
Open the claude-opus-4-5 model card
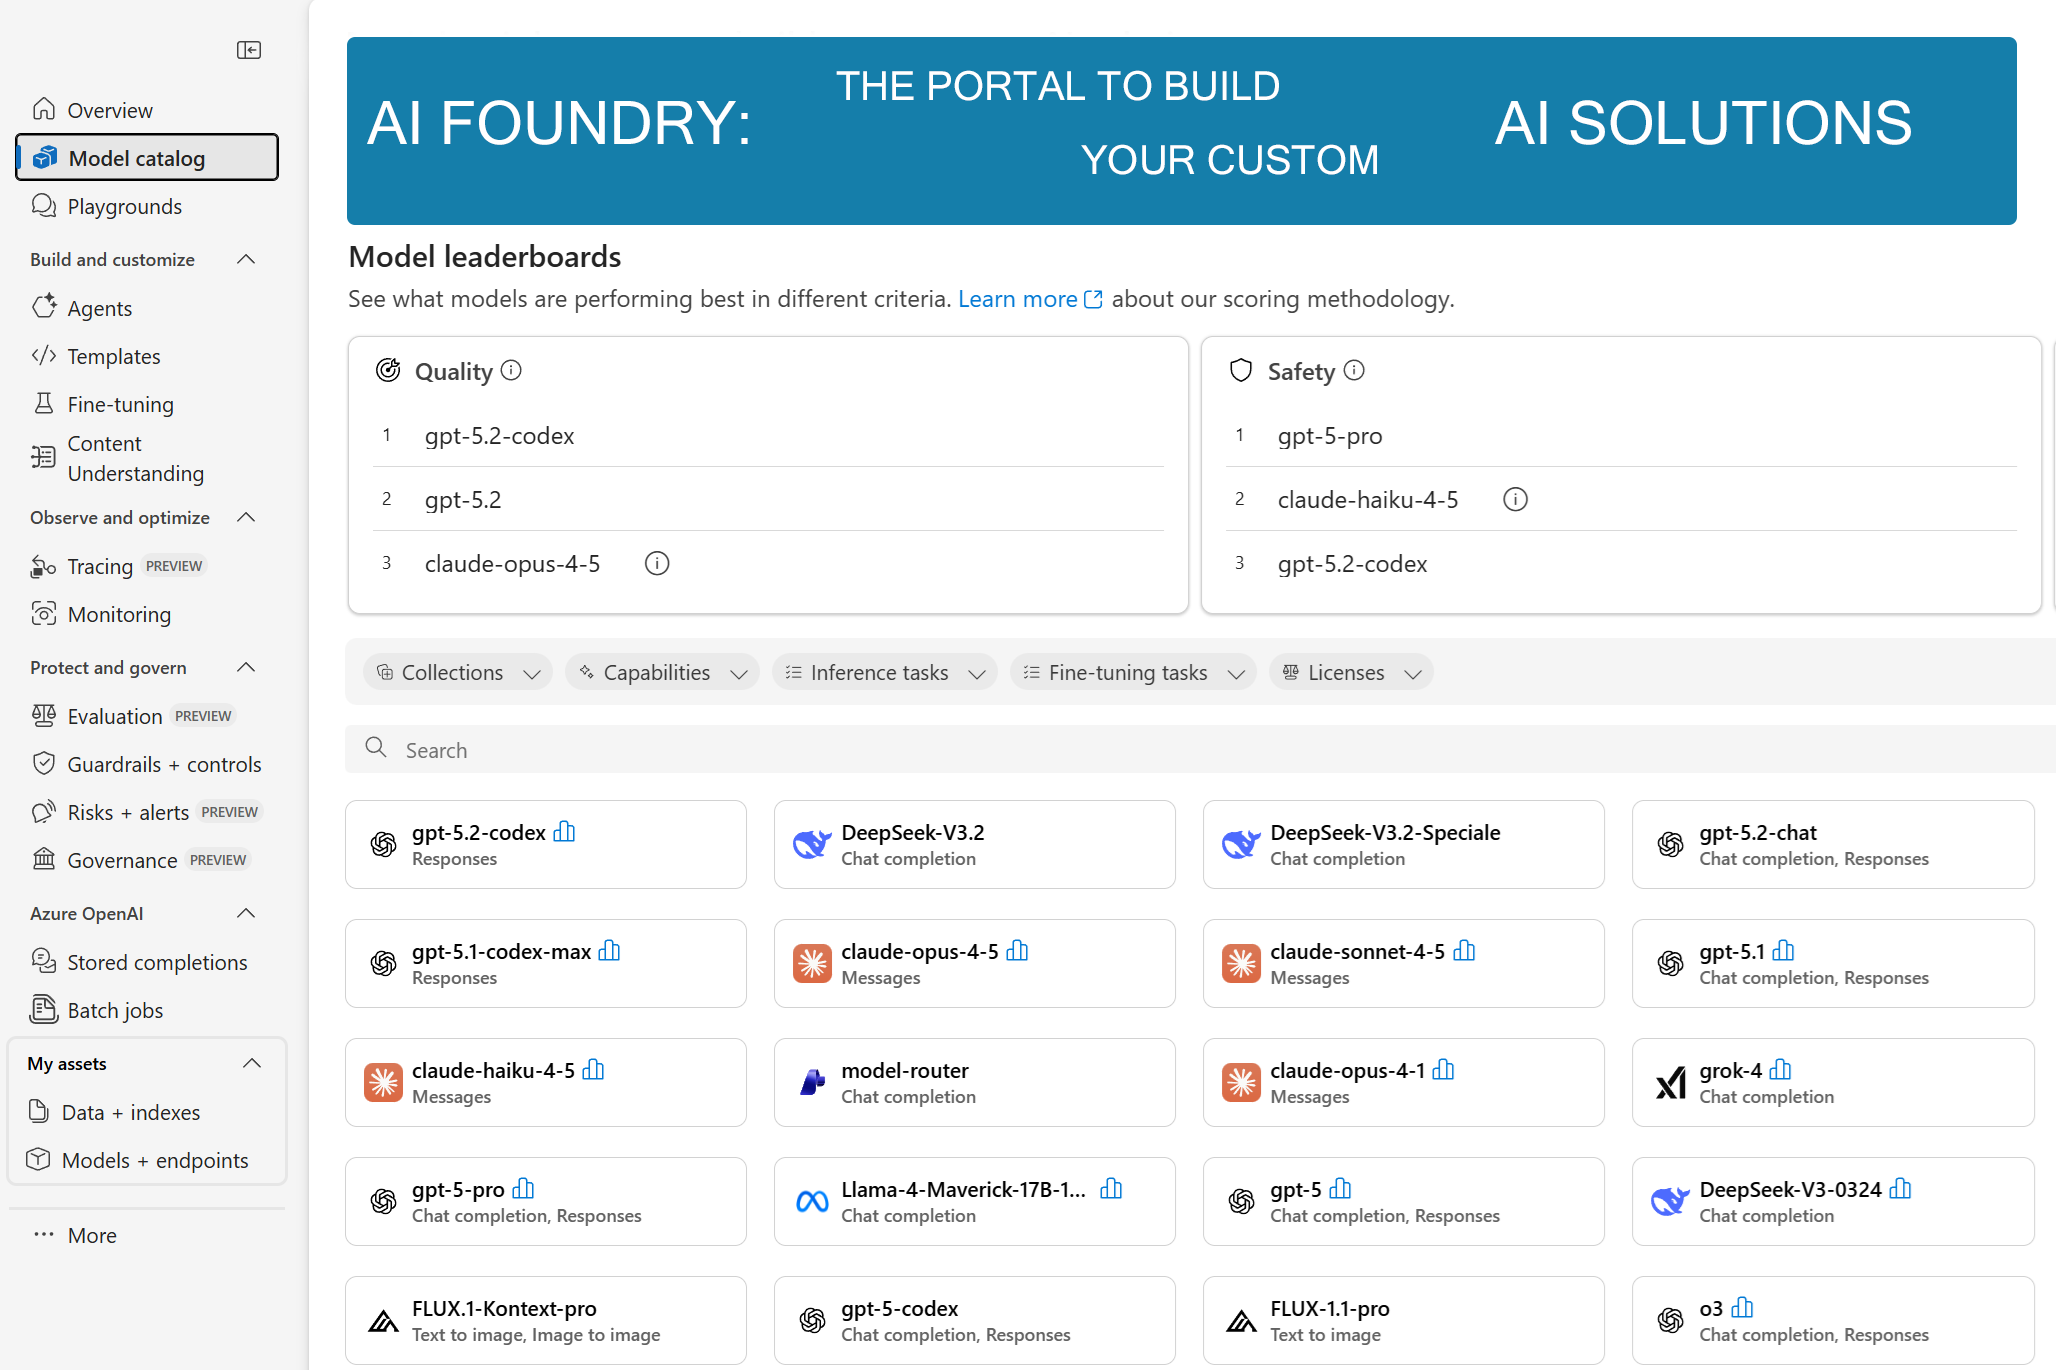coord(974,963)
